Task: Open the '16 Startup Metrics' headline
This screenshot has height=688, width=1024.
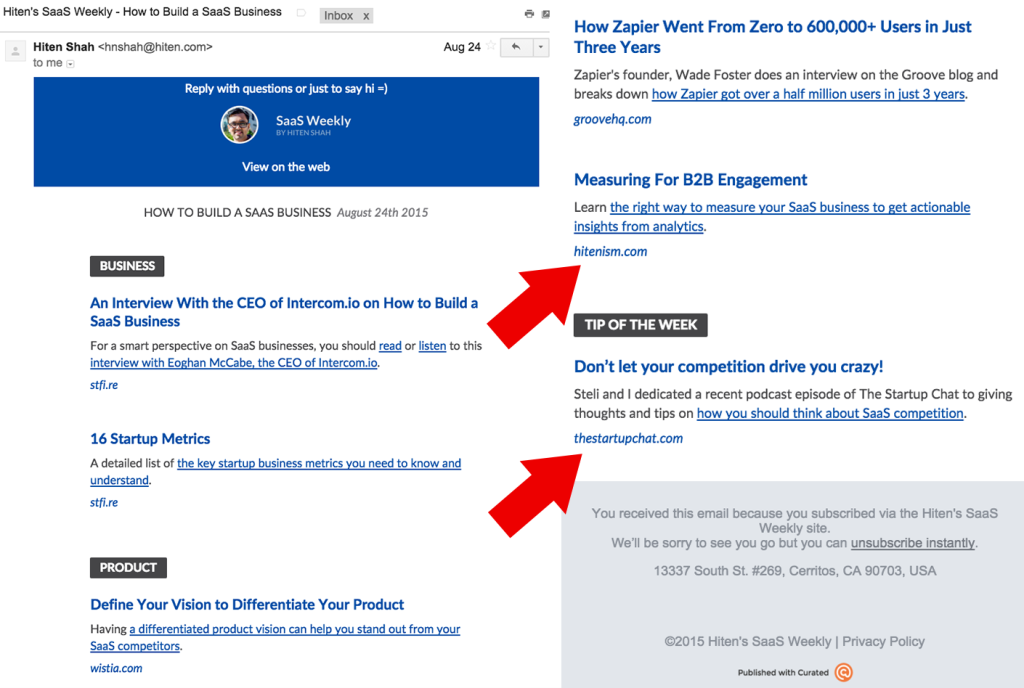Action: [x=150, y=439]
